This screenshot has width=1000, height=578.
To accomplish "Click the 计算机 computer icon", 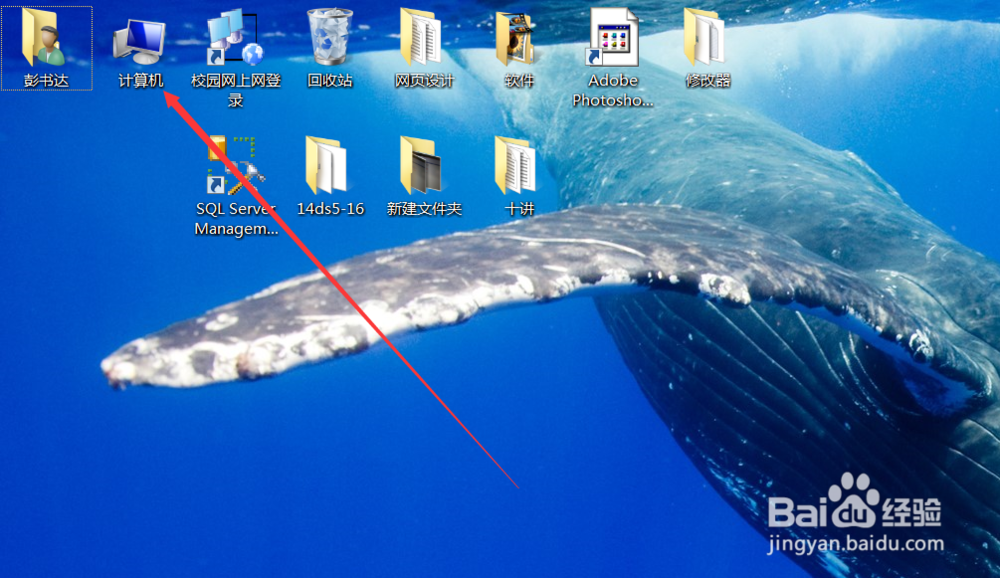I will (x=140, y=41).
